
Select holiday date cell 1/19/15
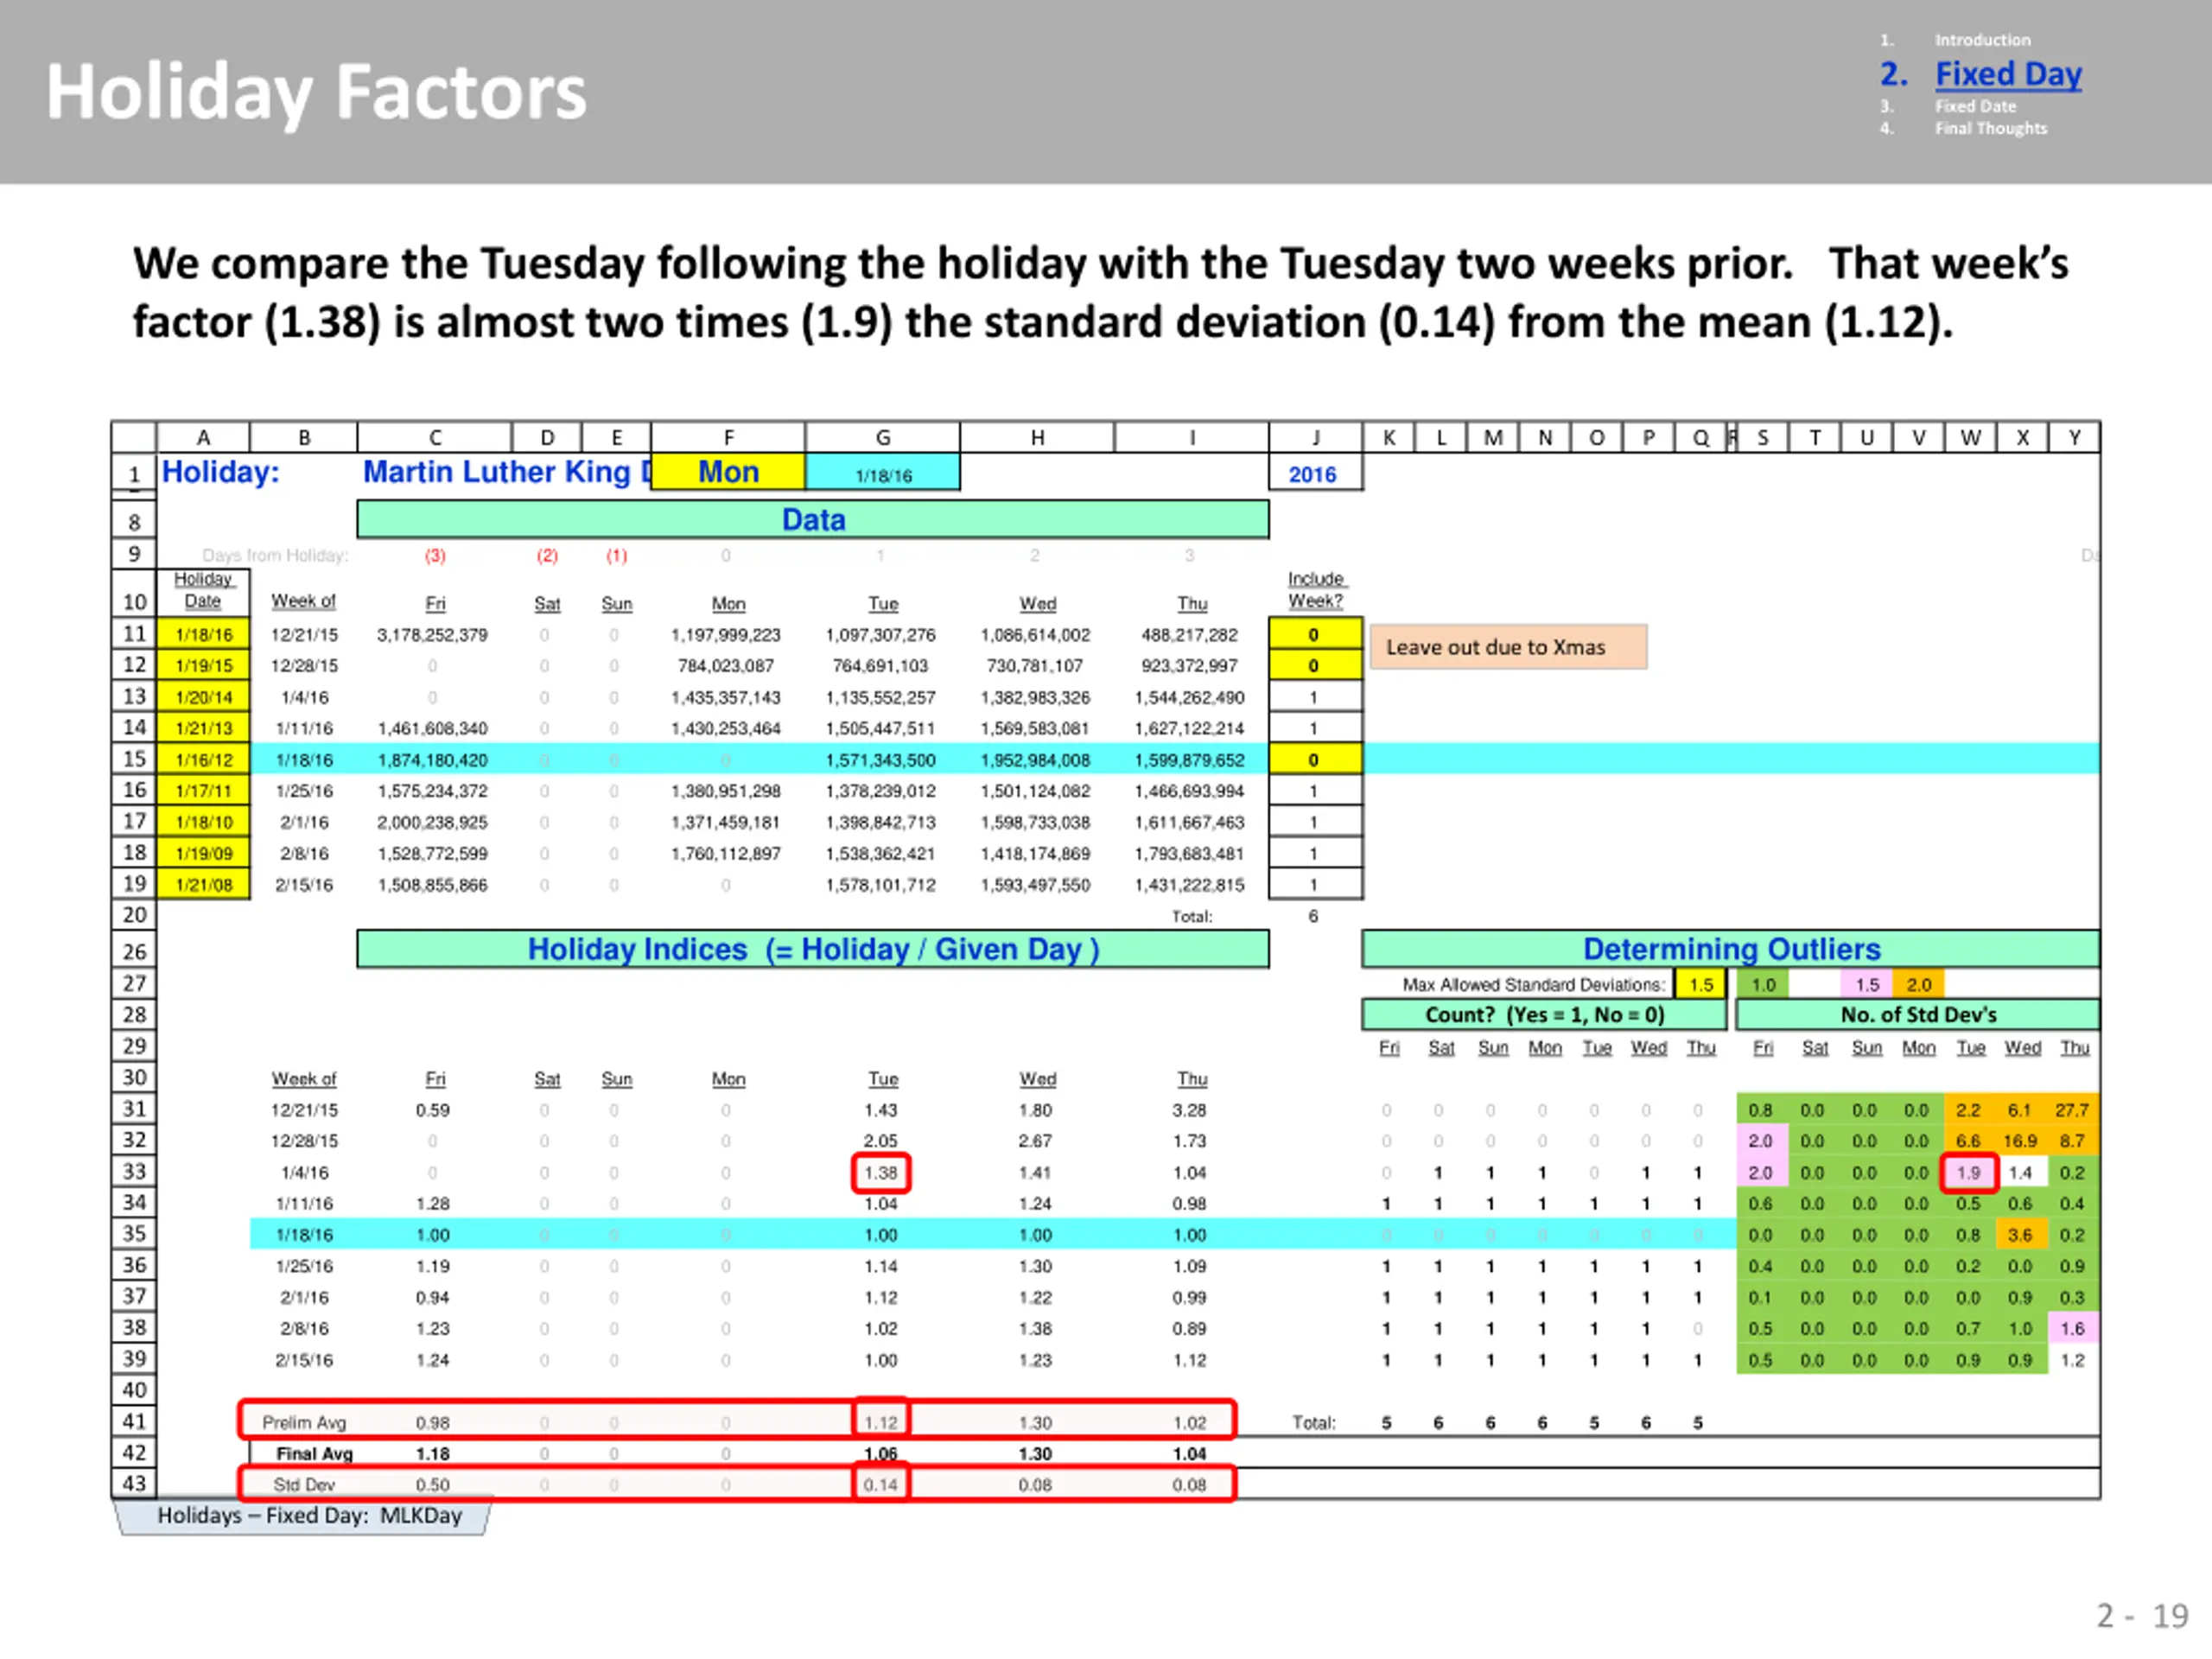(x=204, y=665)
